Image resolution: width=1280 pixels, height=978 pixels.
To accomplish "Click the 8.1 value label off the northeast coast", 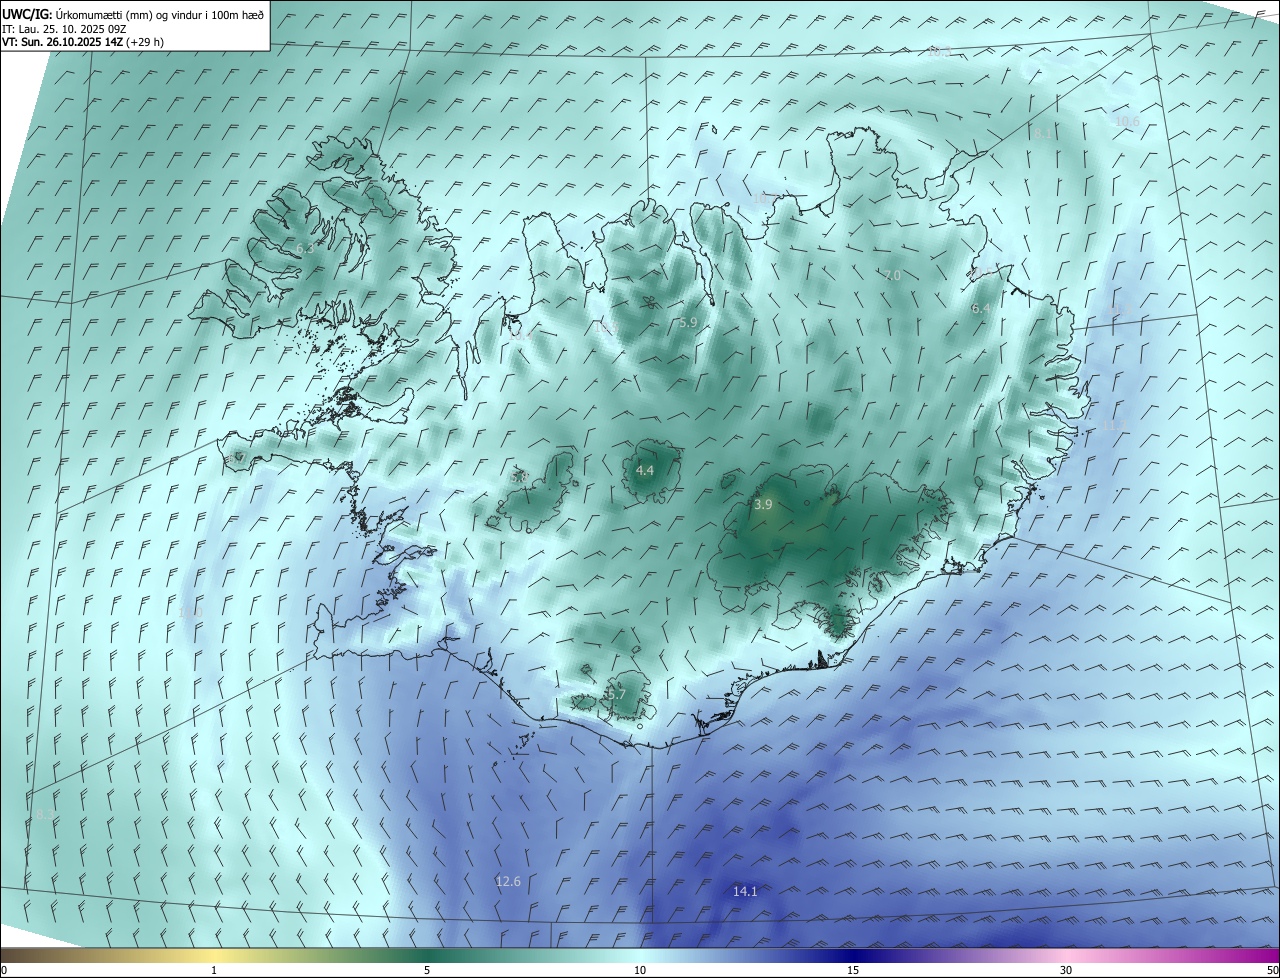I will (x=1043, y=133).
